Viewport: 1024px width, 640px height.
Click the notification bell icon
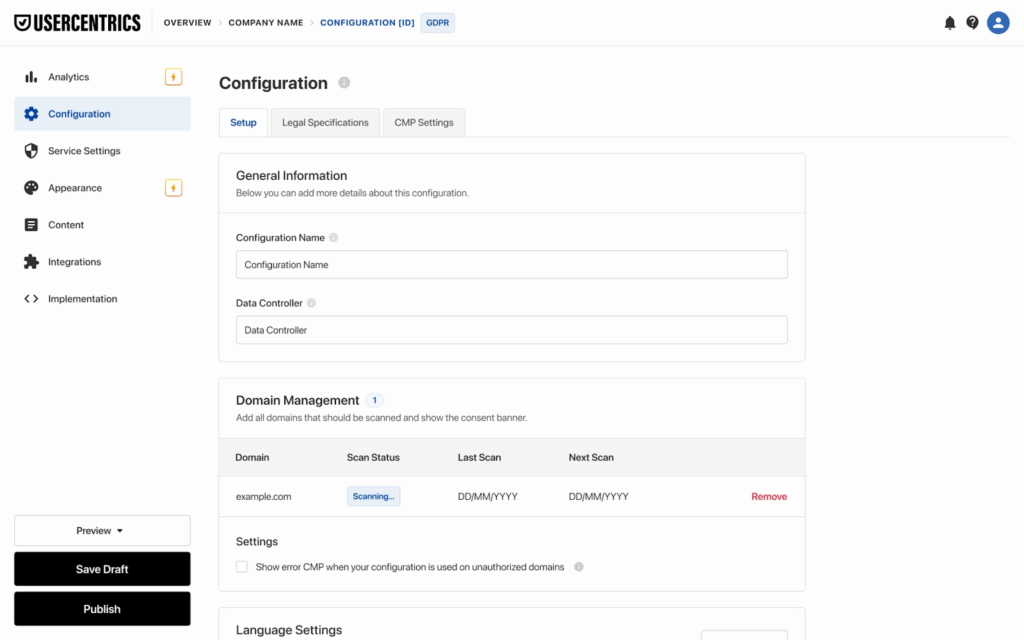[x=949, y=23]
